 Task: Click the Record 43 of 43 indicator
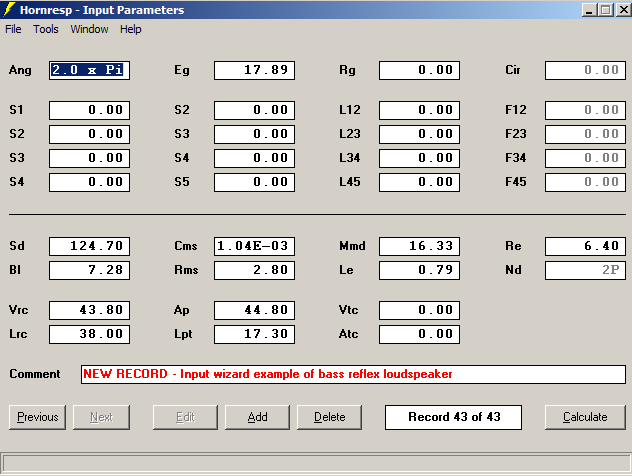453,417
